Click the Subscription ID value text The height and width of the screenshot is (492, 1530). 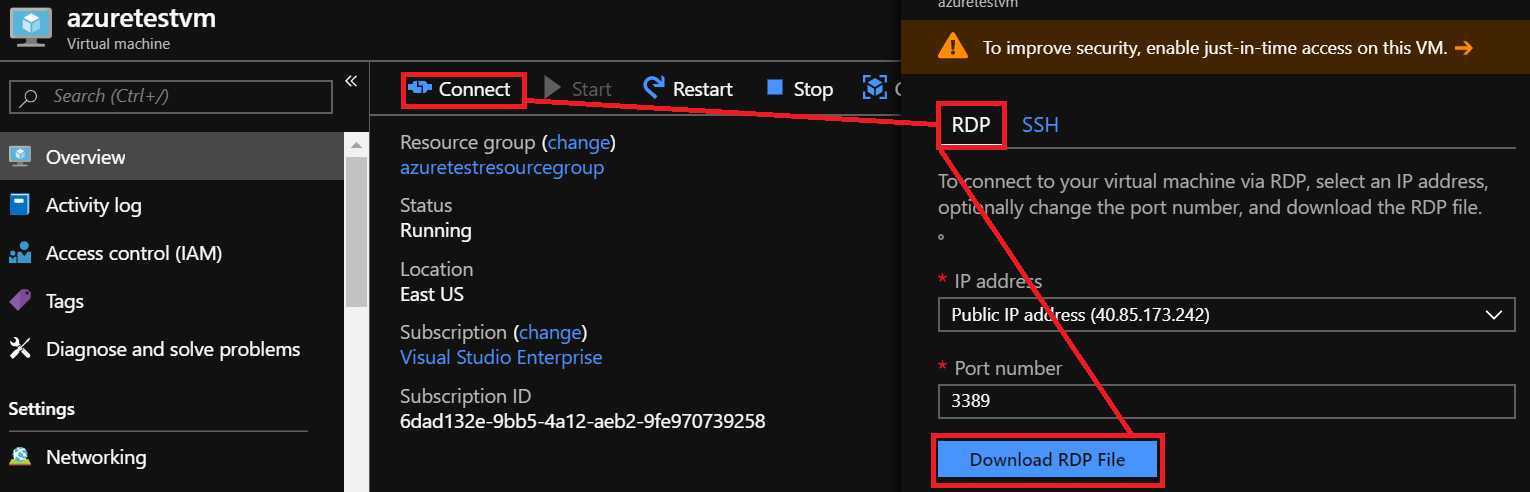pyautogui.click(x=583, y=421)
